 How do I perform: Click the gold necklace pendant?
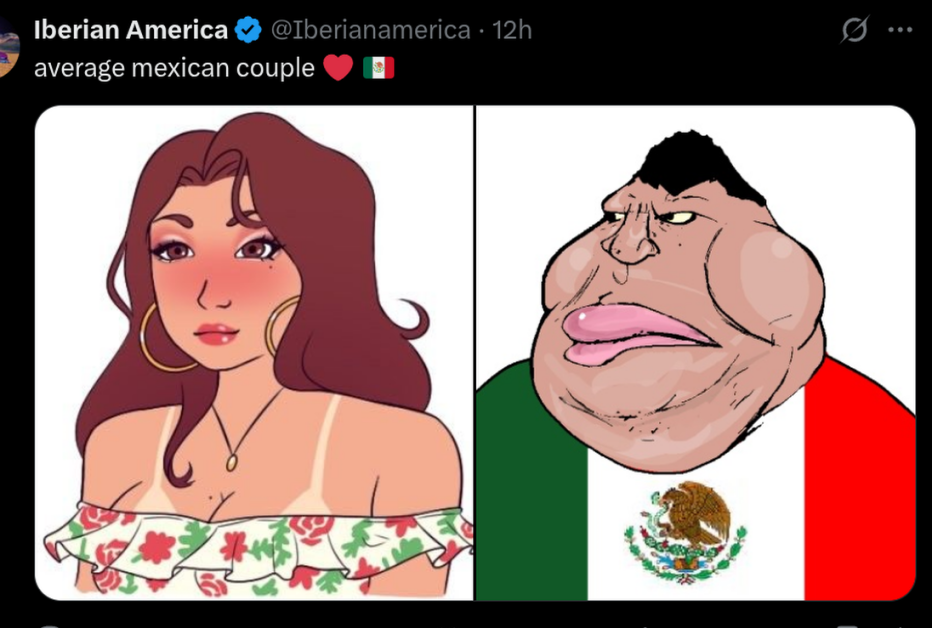(231, 462)
